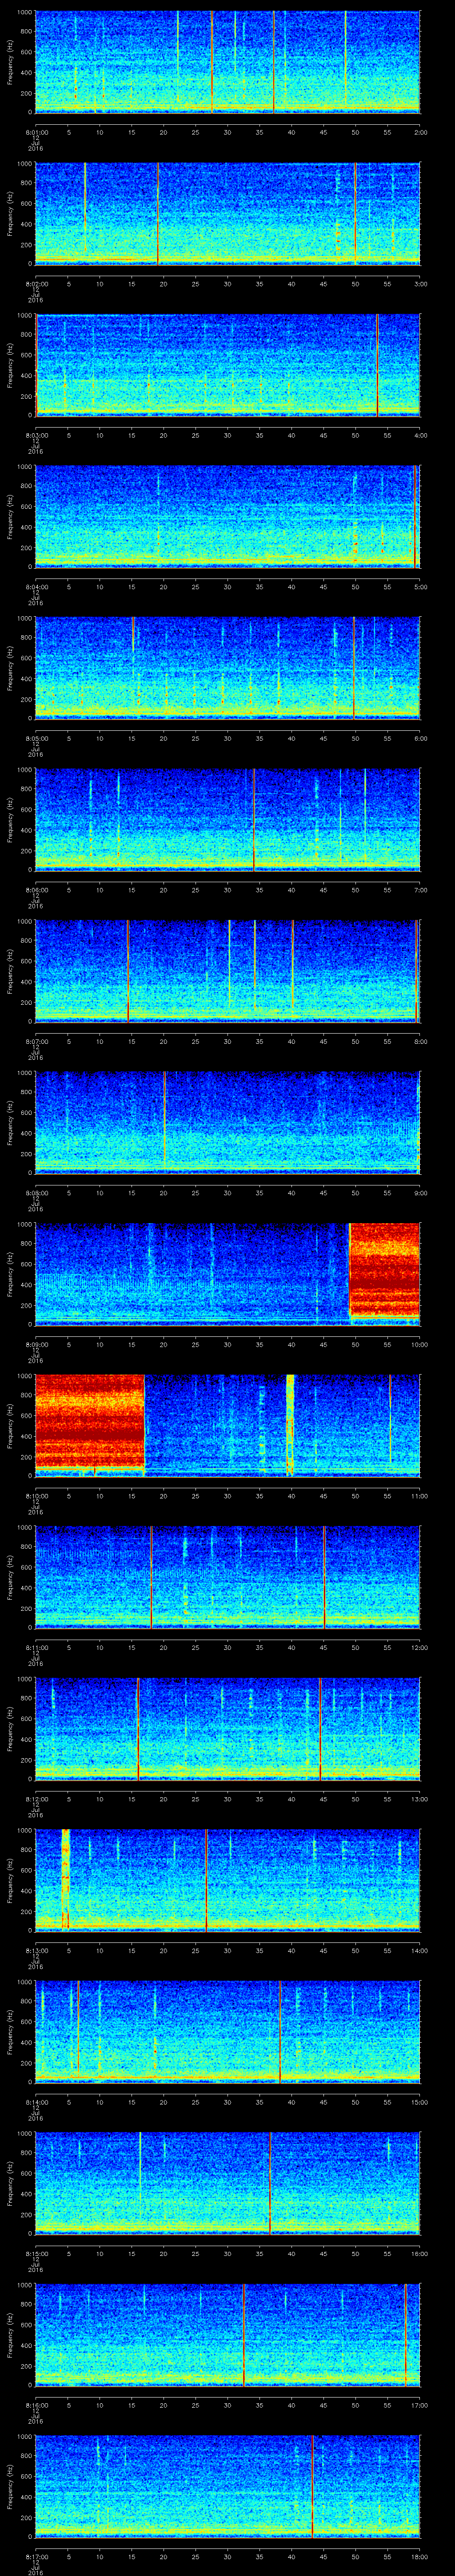Viewport: 455px width, 2576px height.
Task: Select the spectrogram panel starting at 8:16:00
Action: pyautogui.click(x=228, y=2334)
